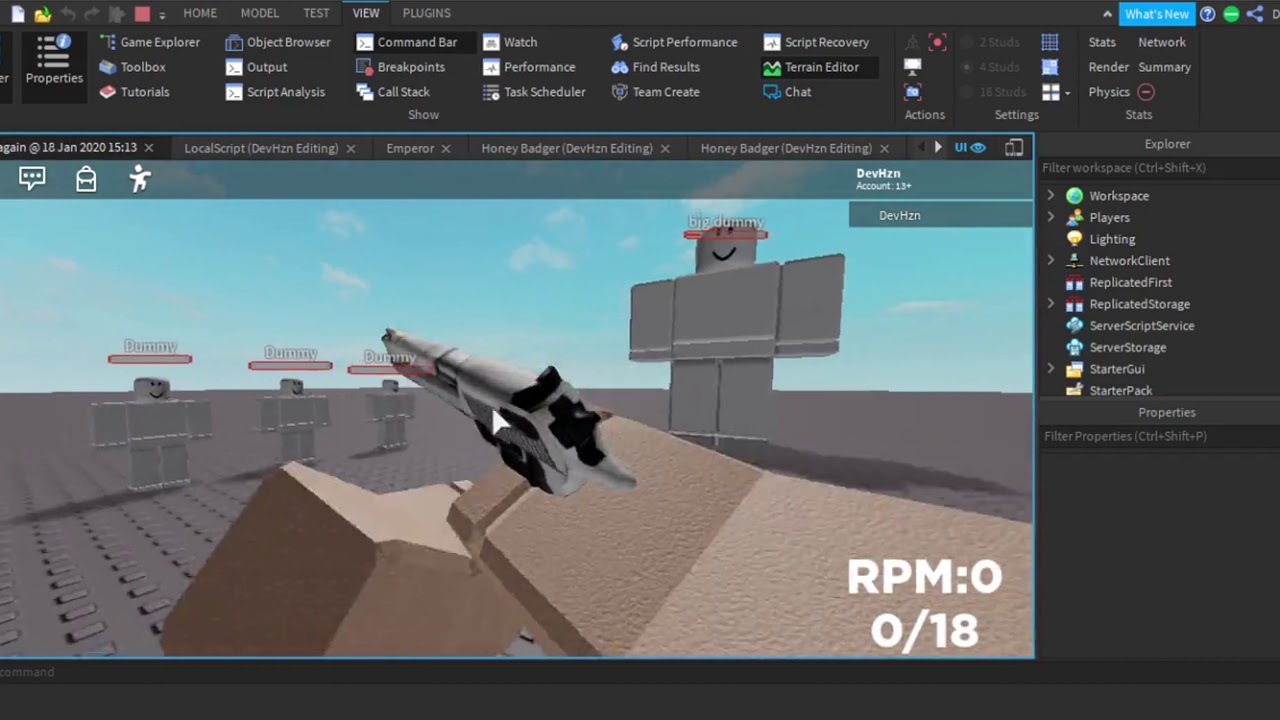This screenshot has height=720, width=1280.
Task: Switch to the HOME ribbon tab
Action: (200, 13)
